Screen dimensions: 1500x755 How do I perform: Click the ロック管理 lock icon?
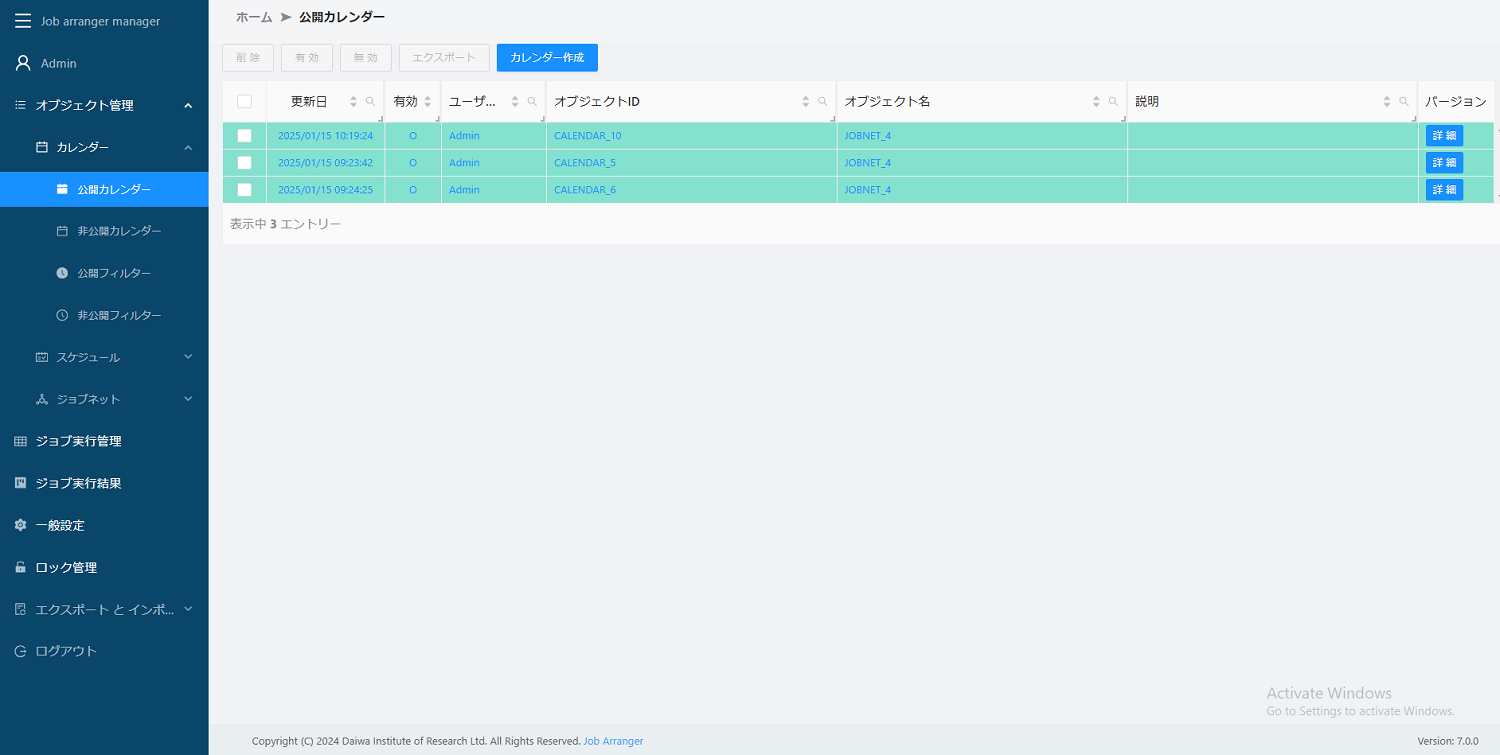click(20, 567)
